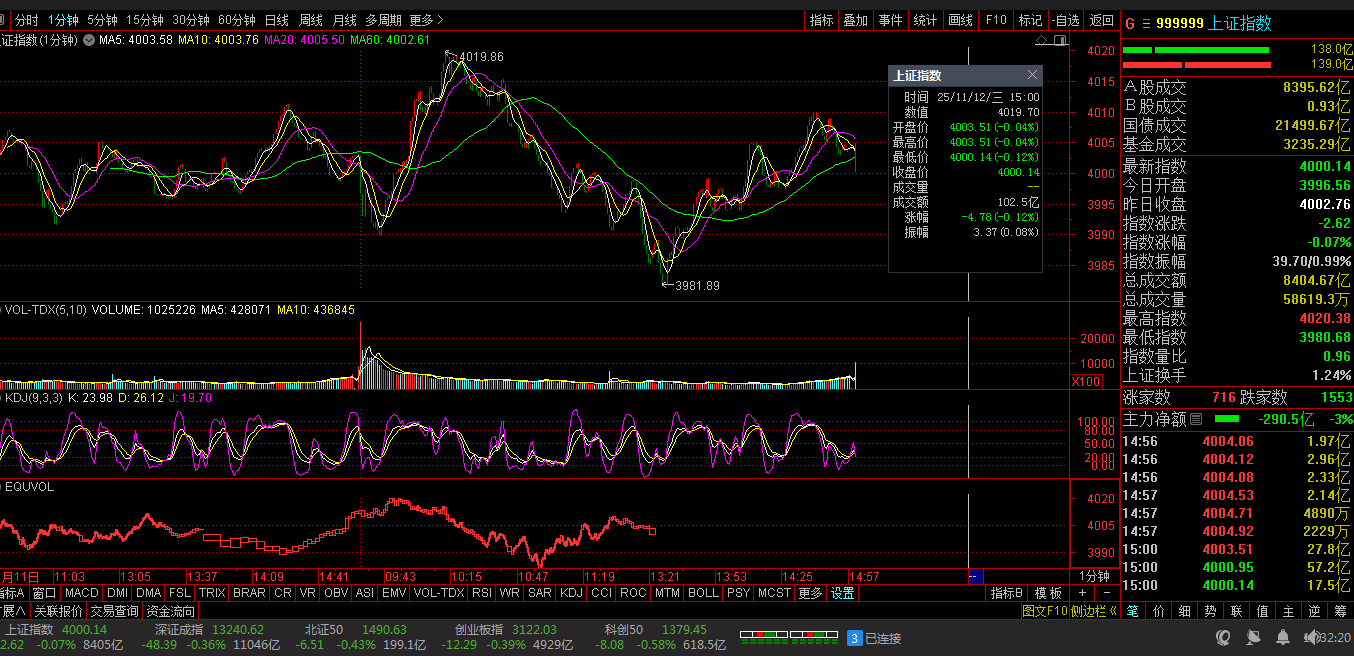Click the network satellite icon in status bar
Image resolution: width=1354 pixels, height=656 pixels.
(1253, 637)
